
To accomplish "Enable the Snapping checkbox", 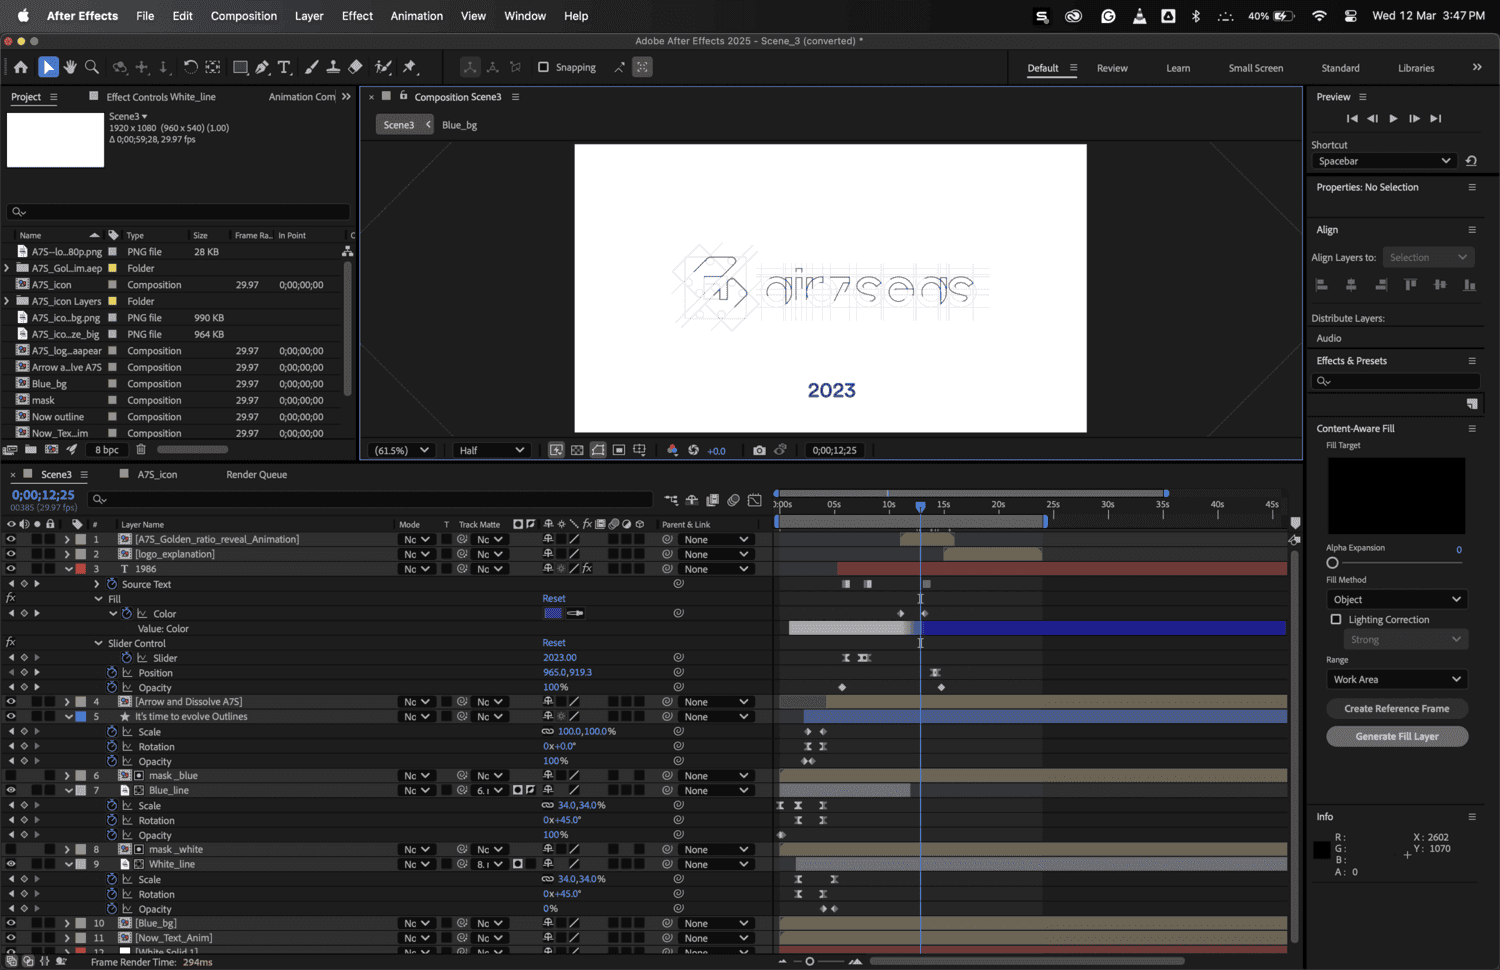I will coord(544,67).
